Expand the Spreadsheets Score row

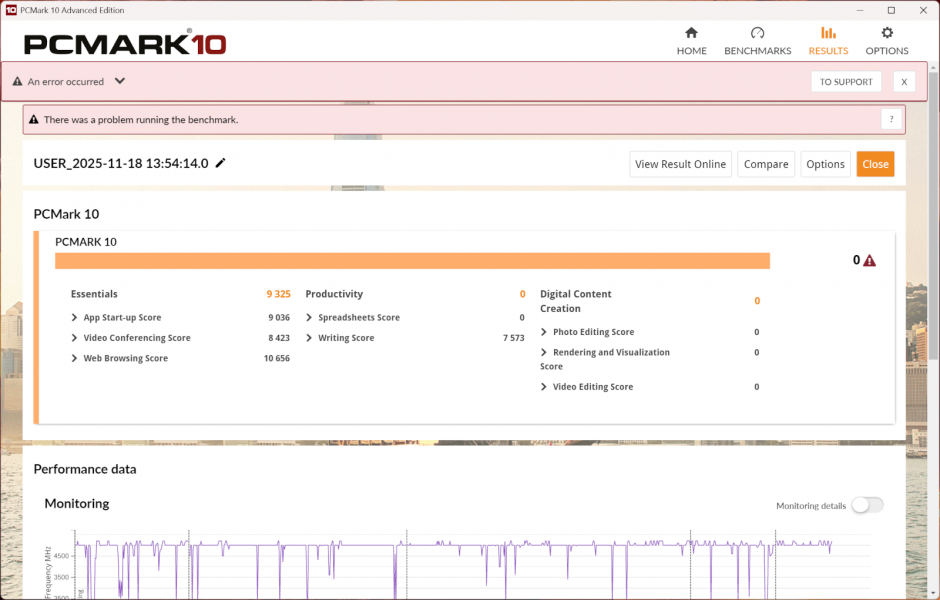[x=310, y=318]
